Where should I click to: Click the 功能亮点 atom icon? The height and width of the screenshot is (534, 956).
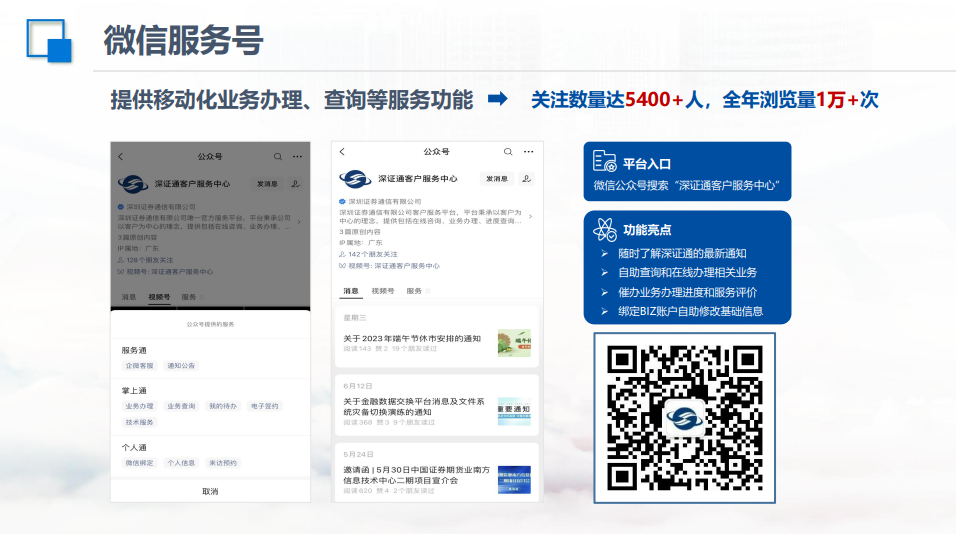click(605, 230)
